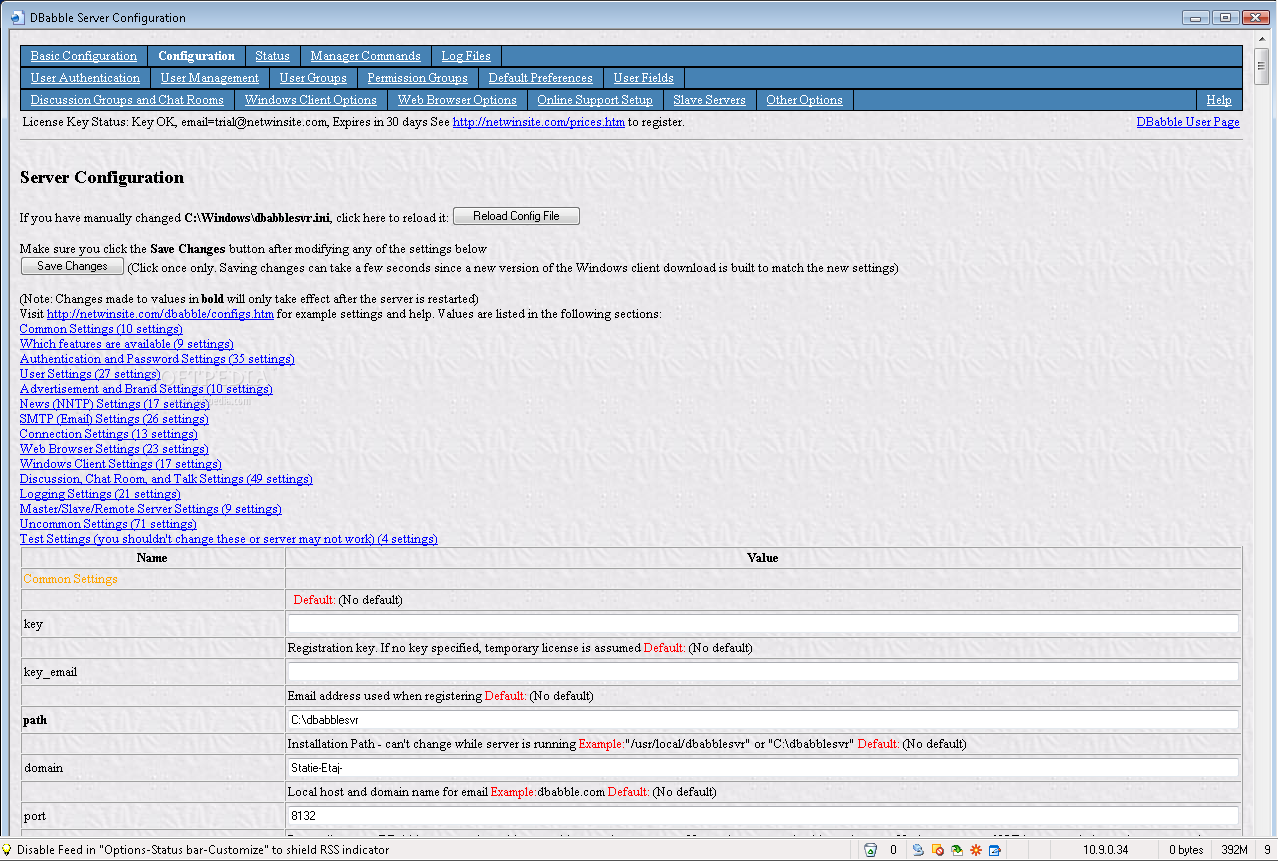Jump to Discussion, Chat Room, and Talk Settings
1278x861 pixels.
pyautogui.click(x=166, y=479)
